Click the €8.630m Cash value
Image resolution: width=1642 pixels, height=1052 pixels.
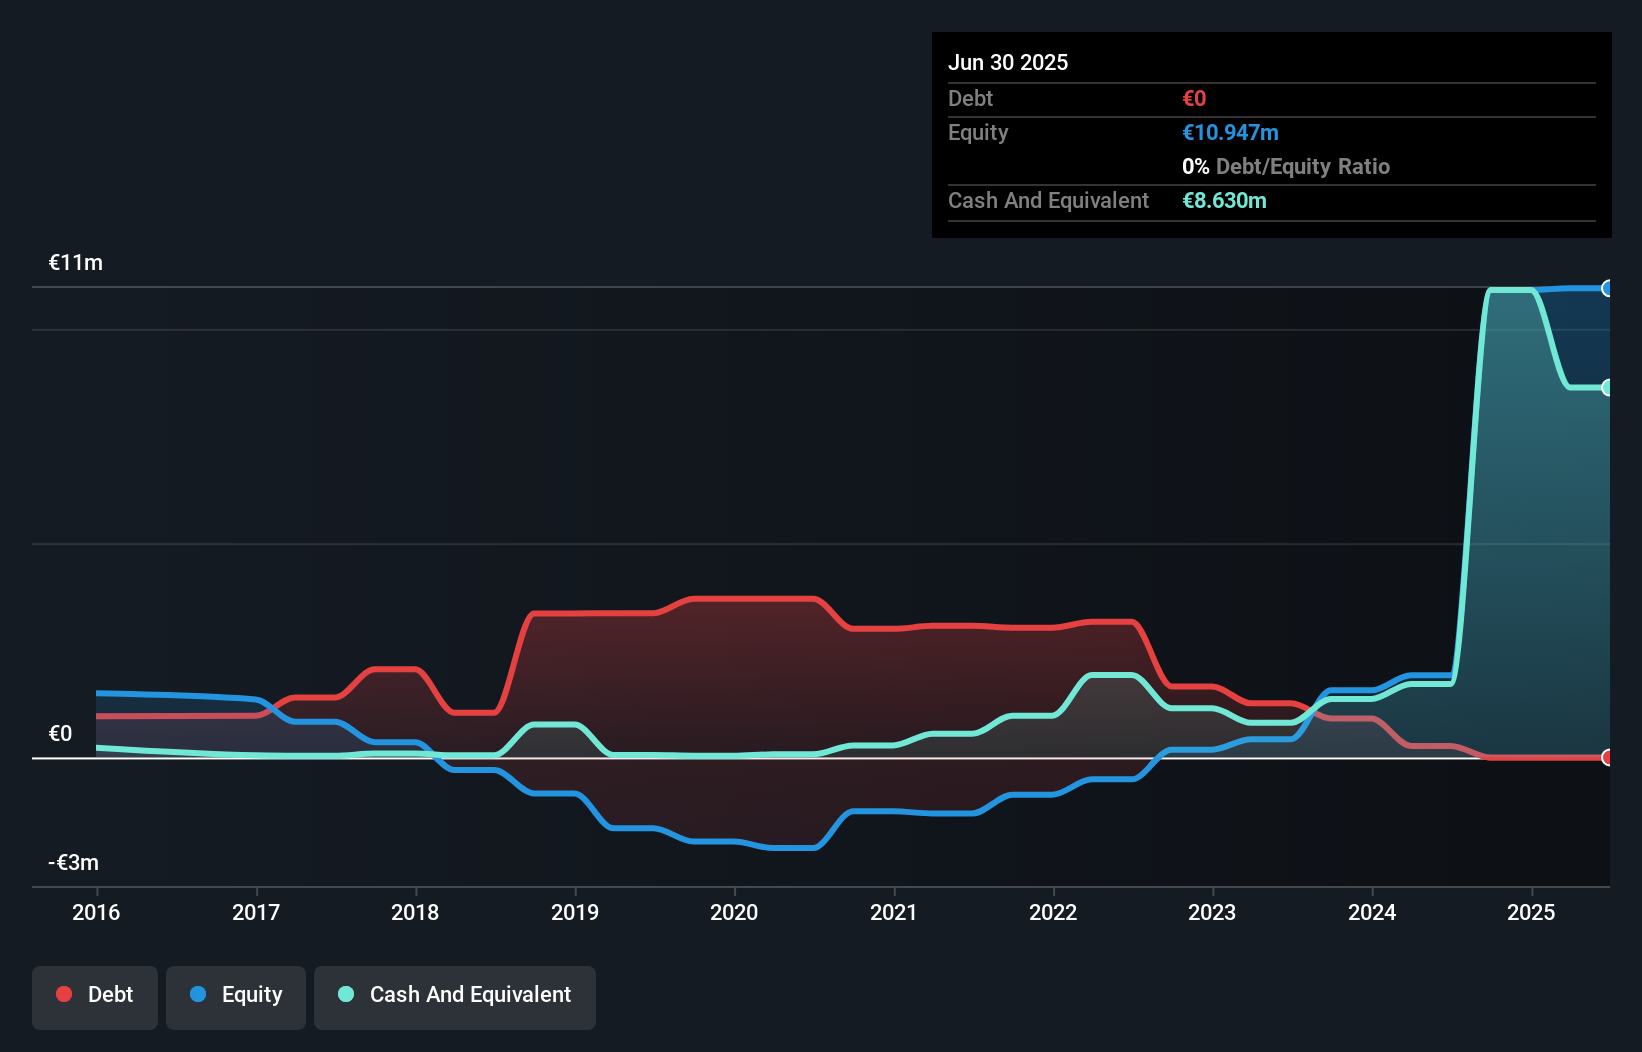1225,200
